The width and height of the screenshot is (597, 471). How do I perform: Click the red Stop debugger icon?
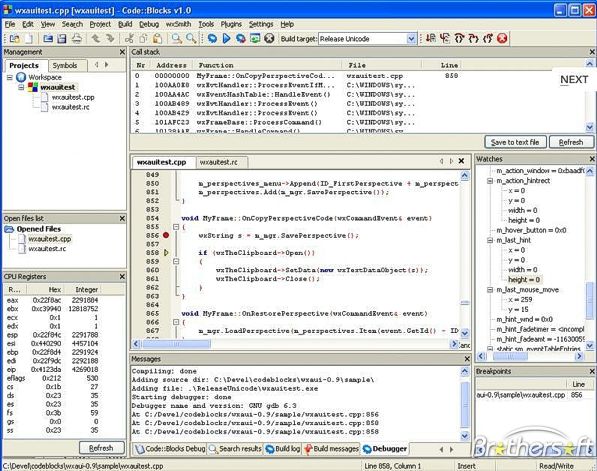[502, 38]
